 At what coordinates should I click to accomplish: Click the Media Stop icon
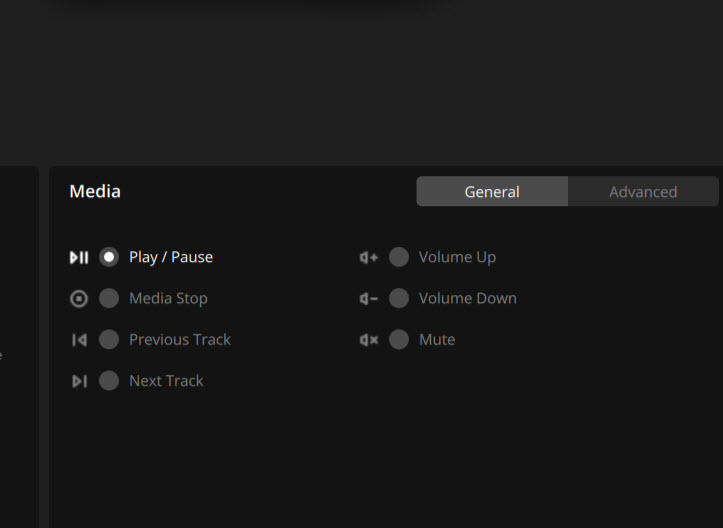(79, 299)
